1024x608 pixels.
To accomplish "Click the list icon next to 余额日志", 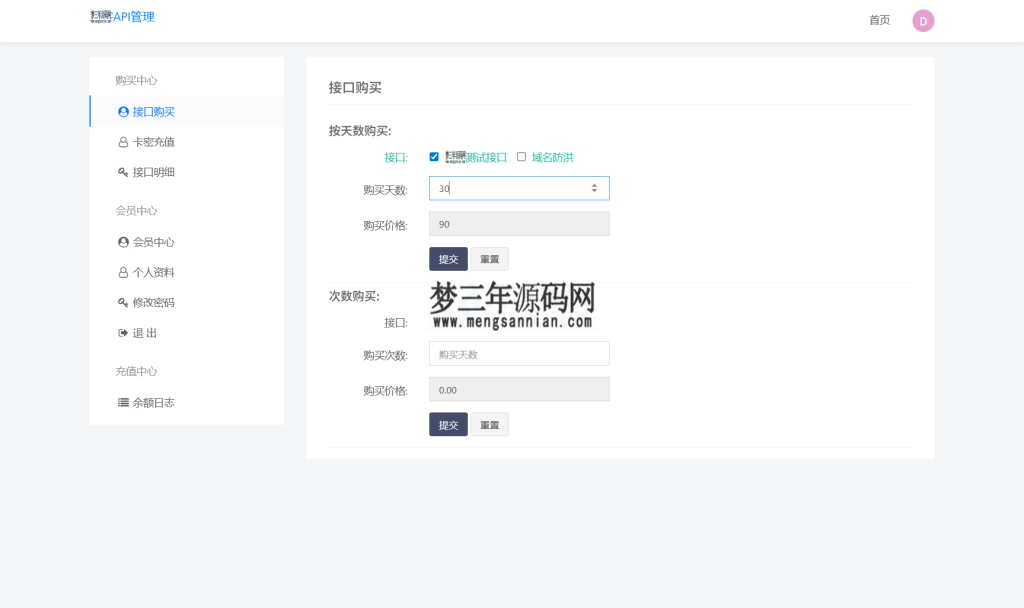I will coord(122,402).
